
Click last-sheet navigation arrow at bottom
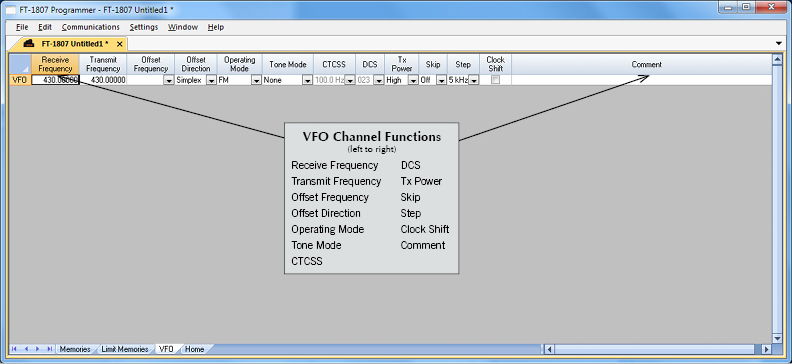point(49,349)
